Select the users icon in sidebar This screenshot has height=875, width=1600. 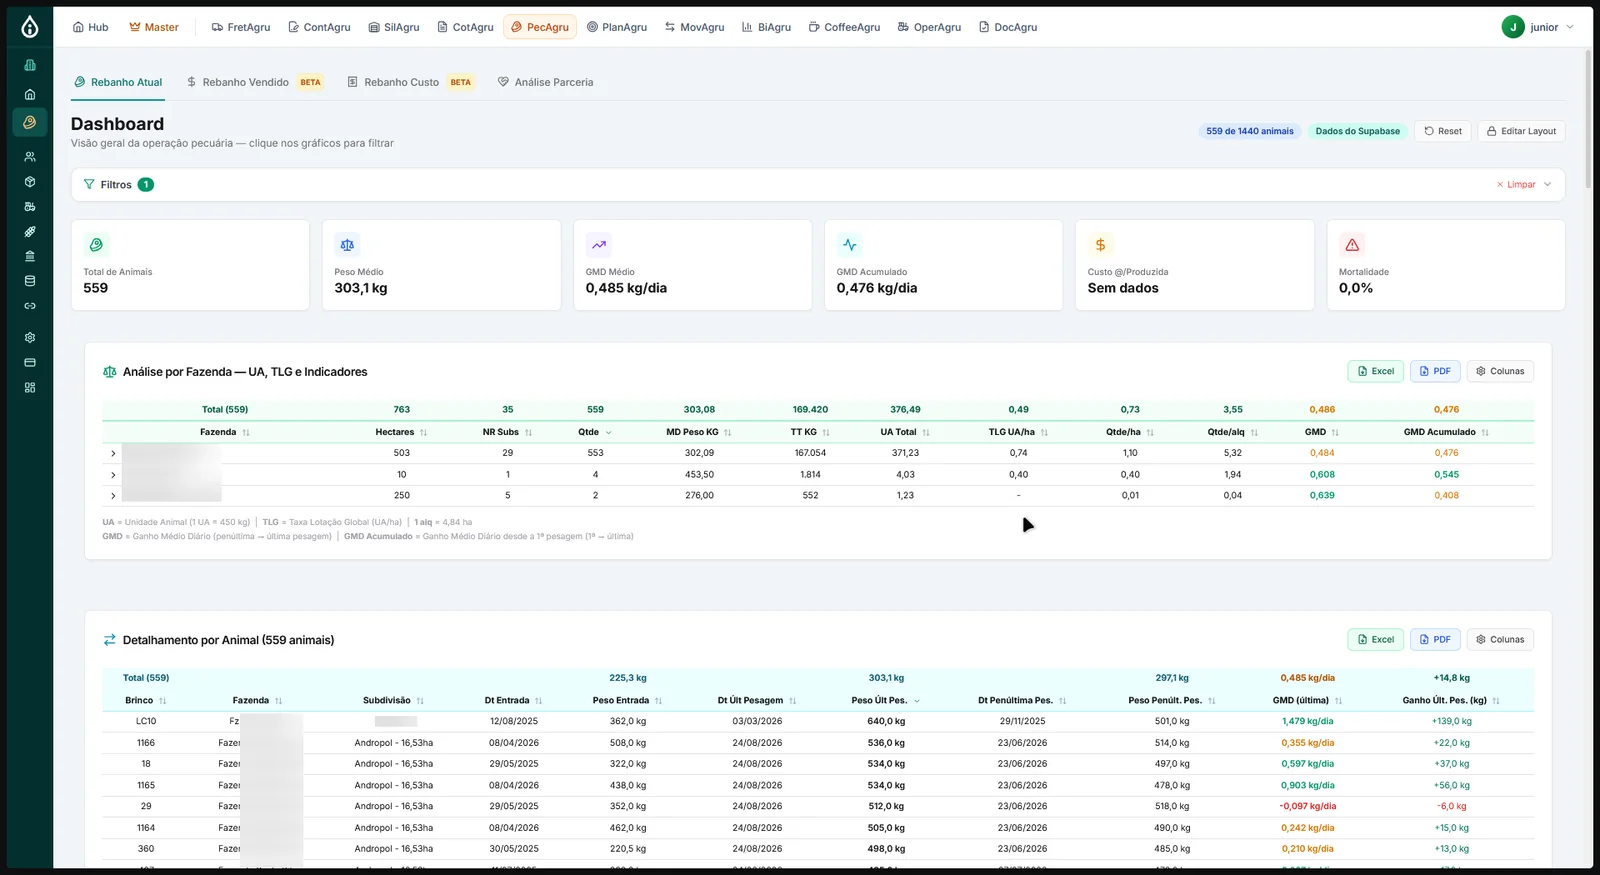(30, 157)
